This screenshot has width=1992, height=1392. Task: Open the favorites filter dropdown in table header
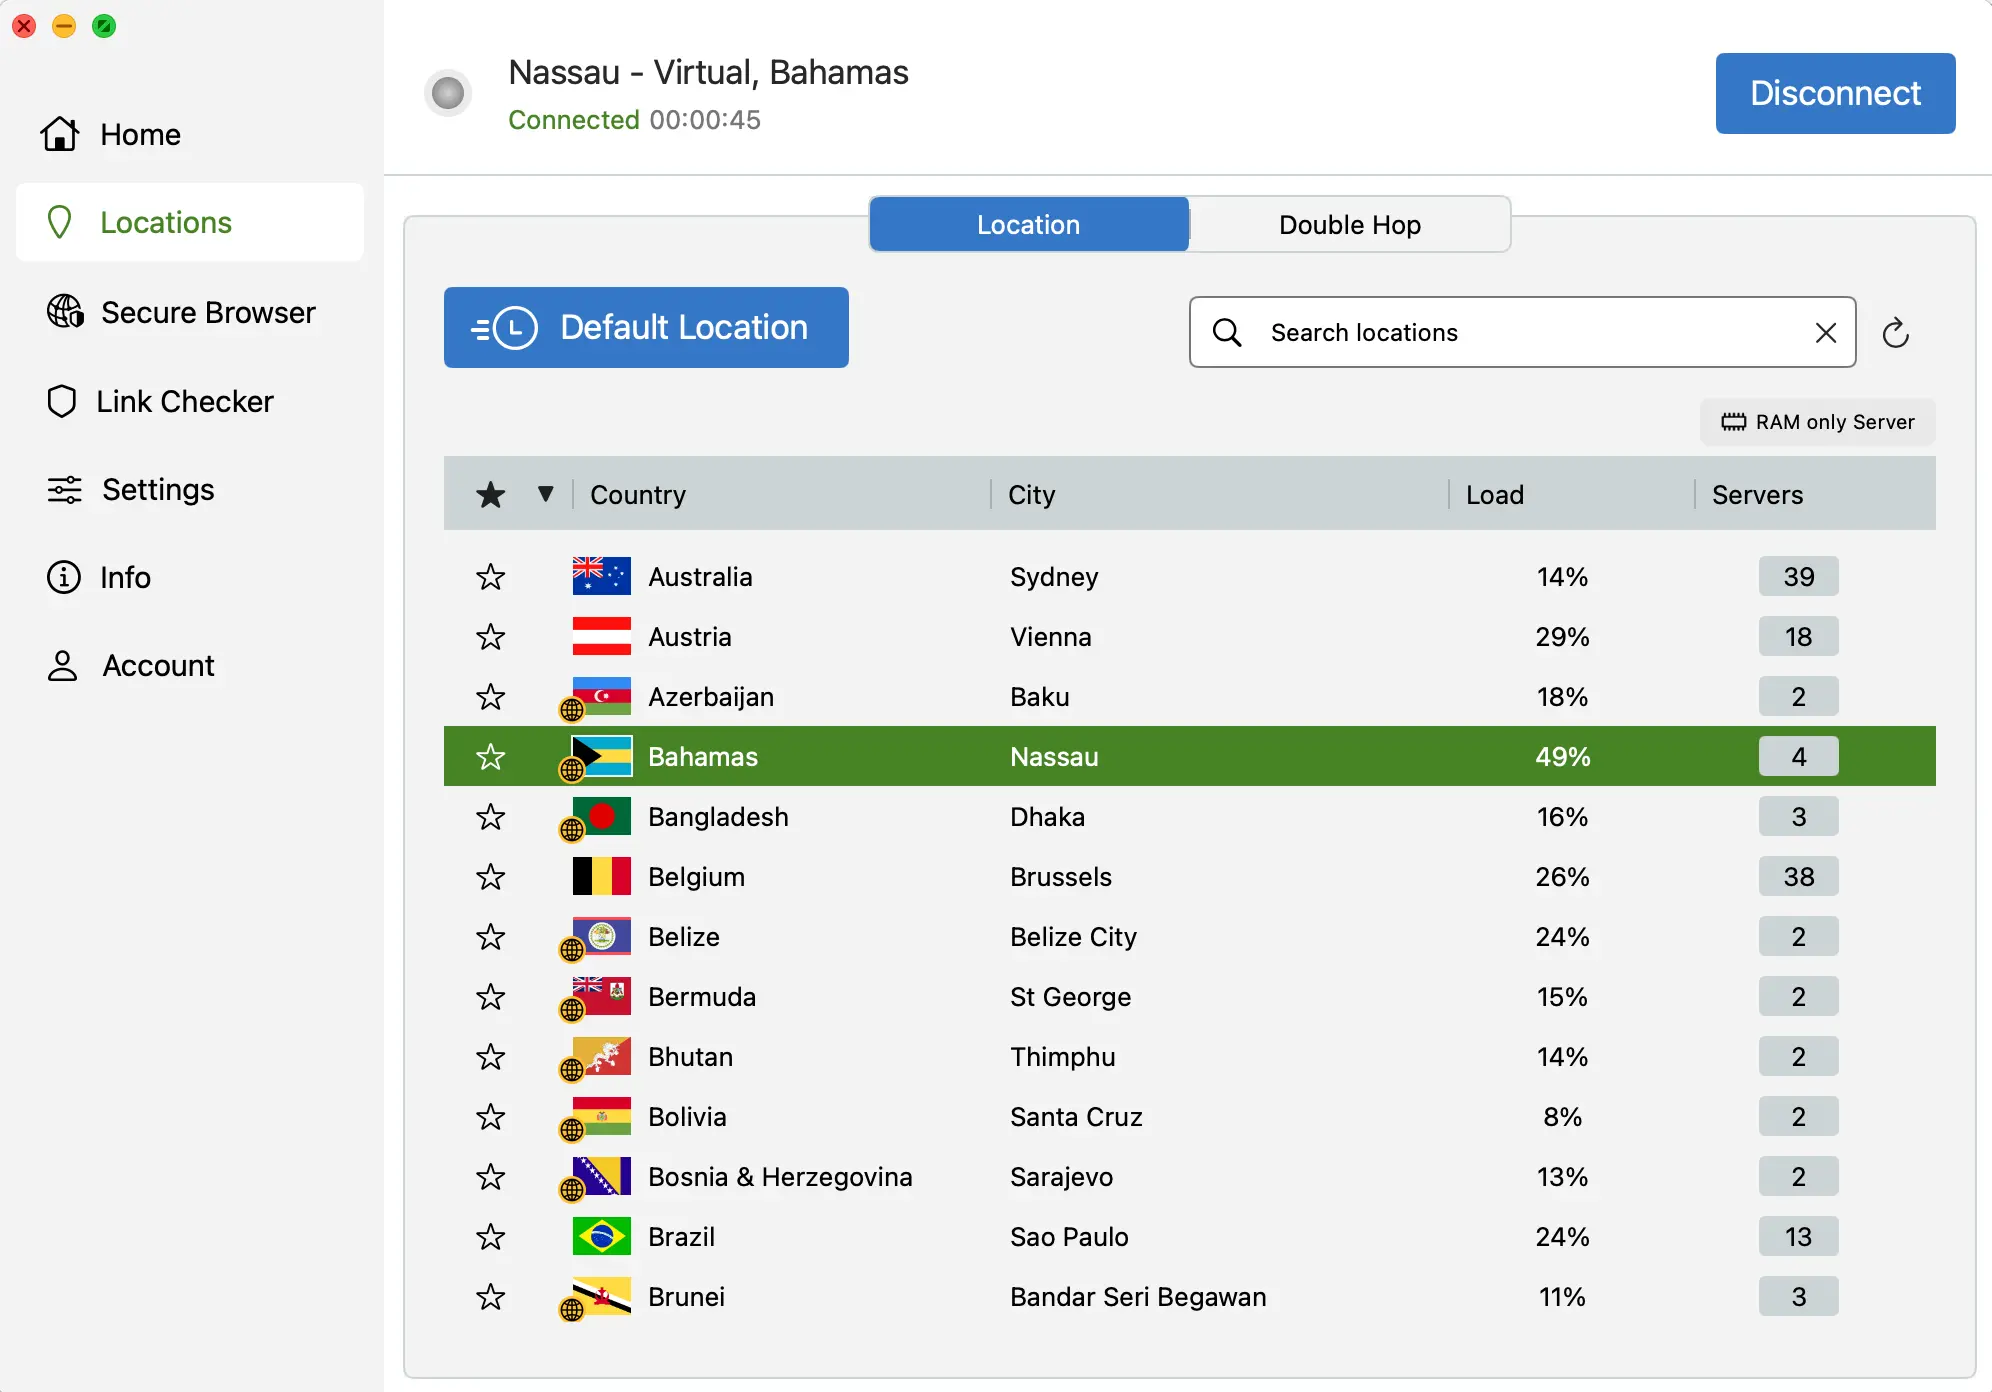545,493
